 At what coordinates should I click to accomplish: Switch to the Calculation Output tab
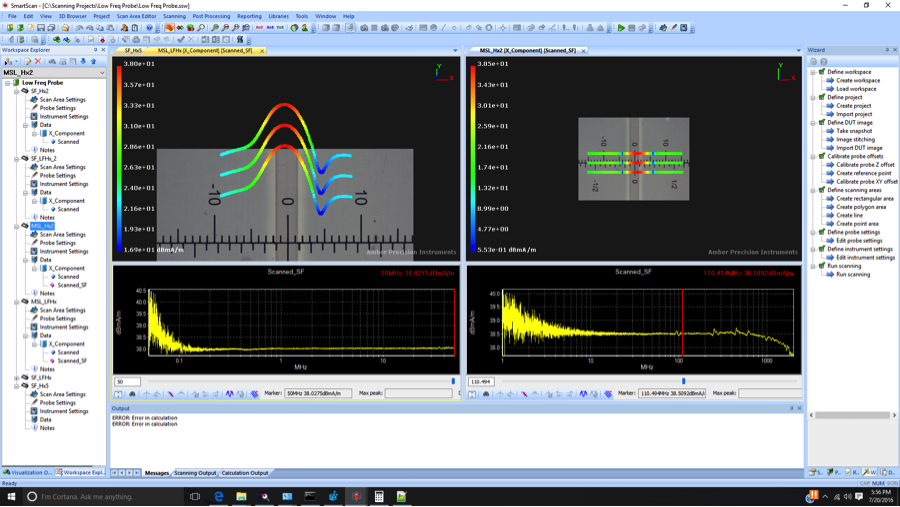point(245,473)
